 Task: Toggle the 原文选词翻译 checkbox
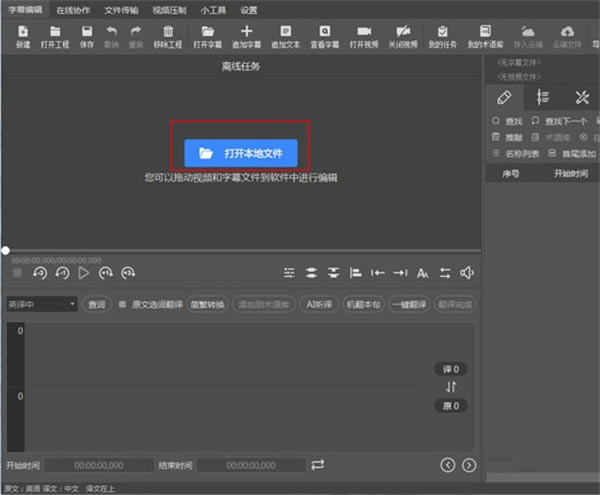(x=123, y=304)
